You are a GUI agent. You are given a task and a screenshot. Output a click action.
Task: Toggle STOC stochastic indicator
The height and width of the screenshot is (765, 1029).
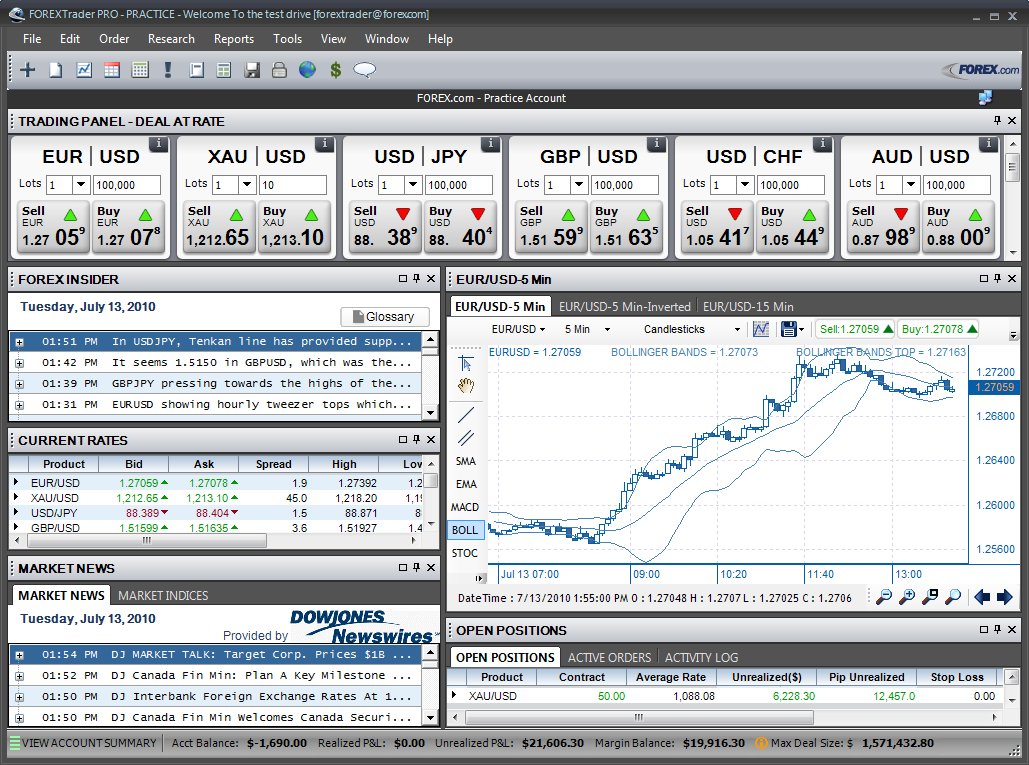coord(465,553)
